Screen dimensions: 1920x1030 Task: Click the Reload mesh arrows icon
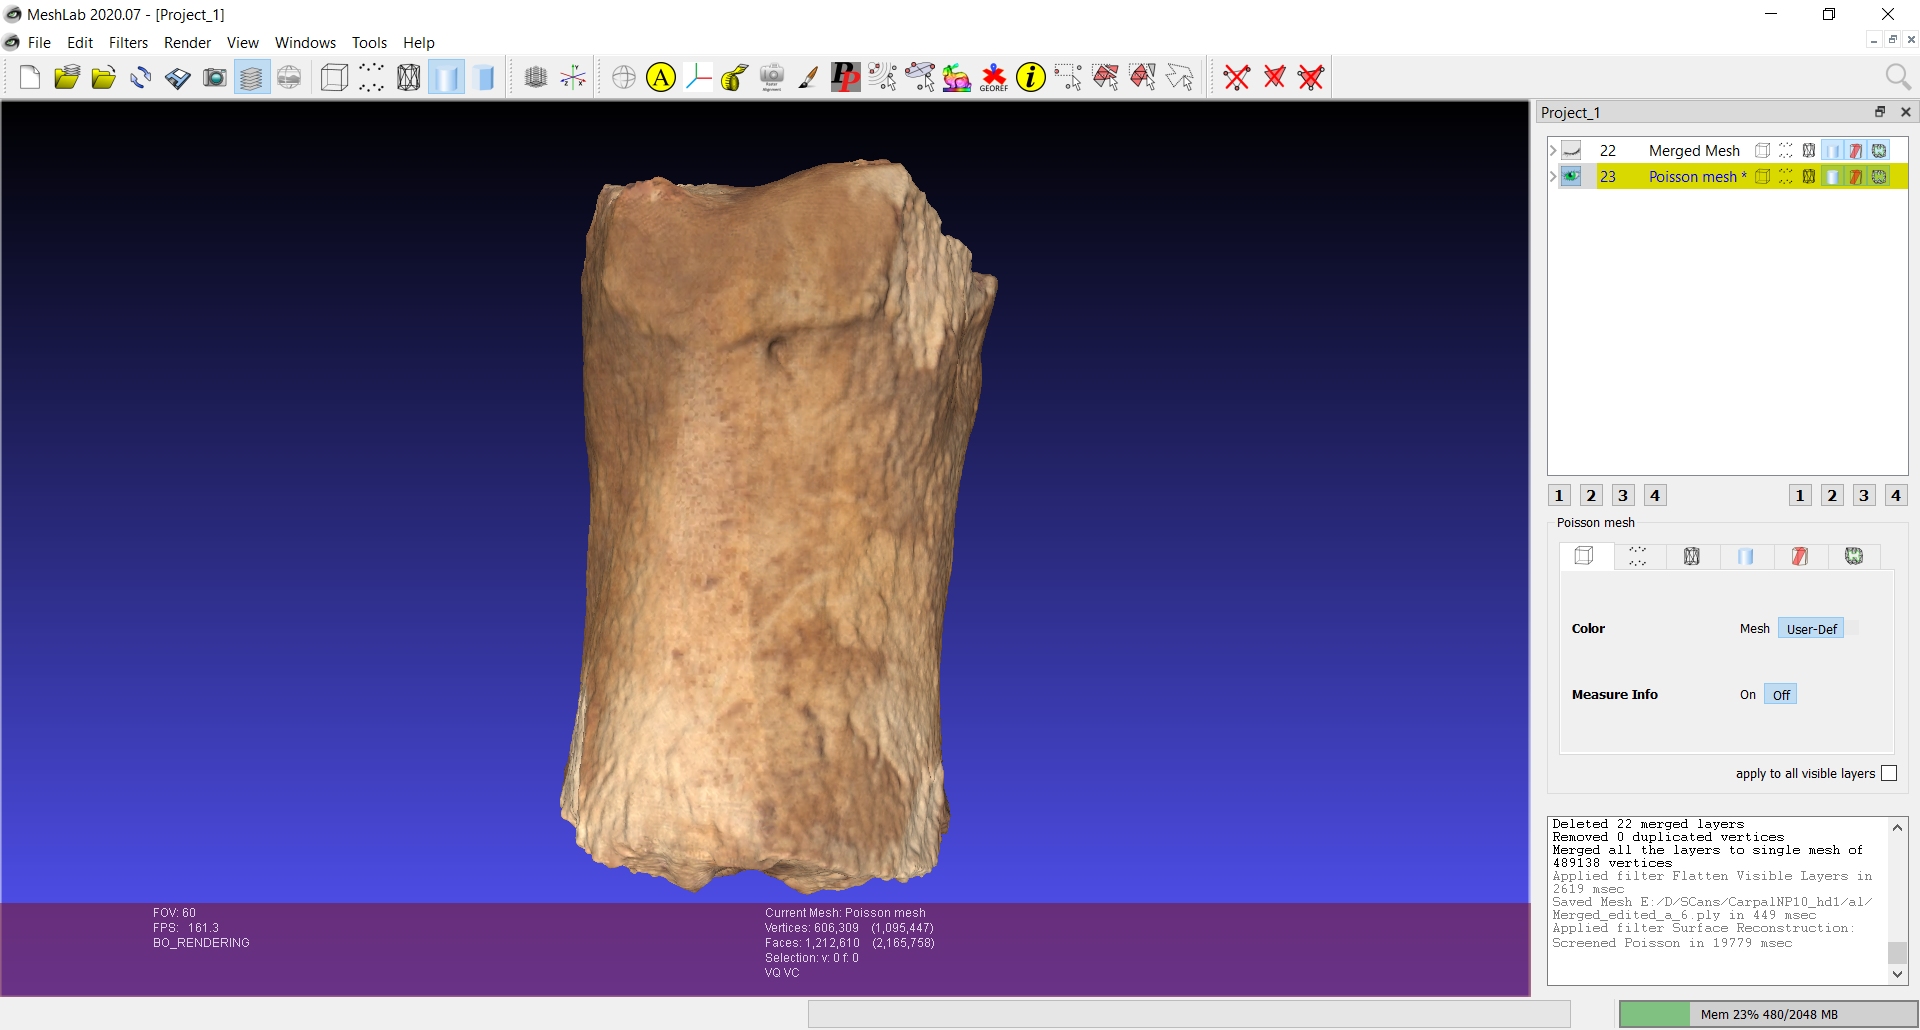[x=140, y=77]
